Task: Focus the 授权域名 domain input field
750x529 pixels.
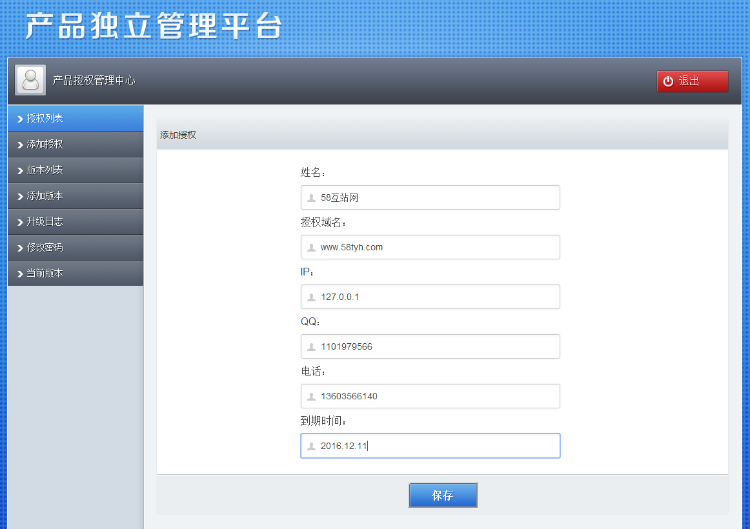Action: 430,247
